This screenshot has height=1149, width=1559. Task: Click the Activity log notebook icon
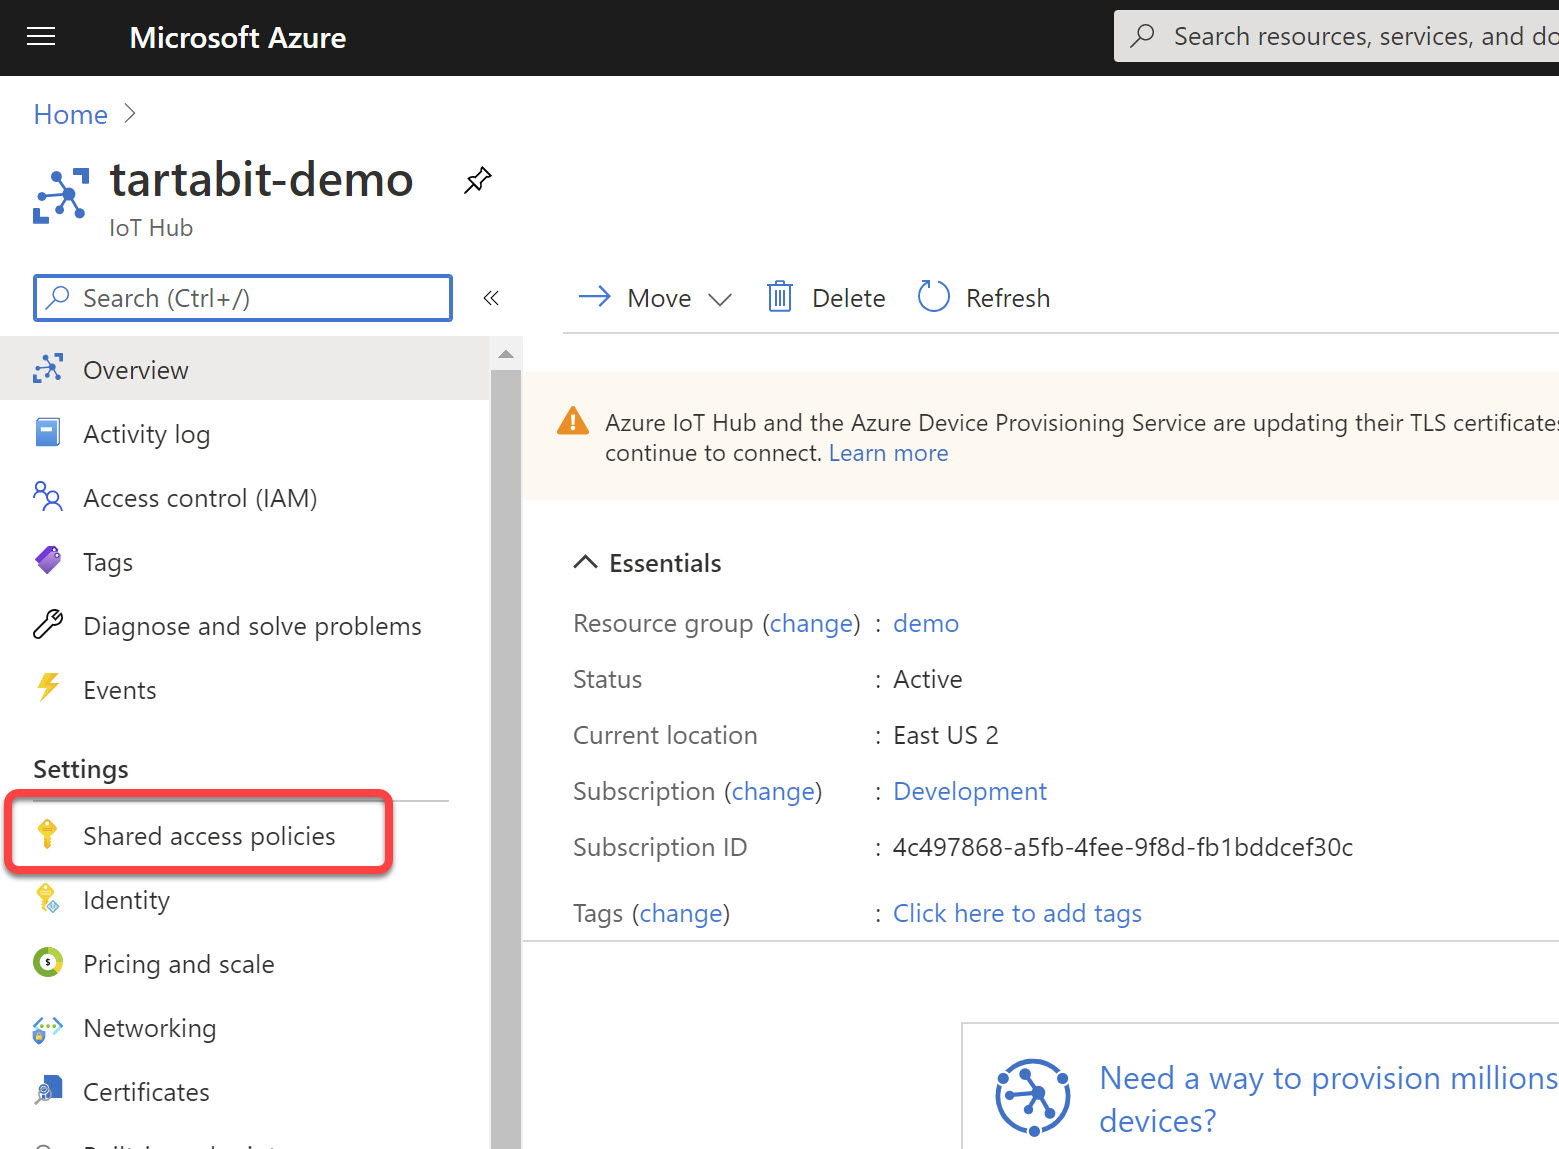pos(48,432)
